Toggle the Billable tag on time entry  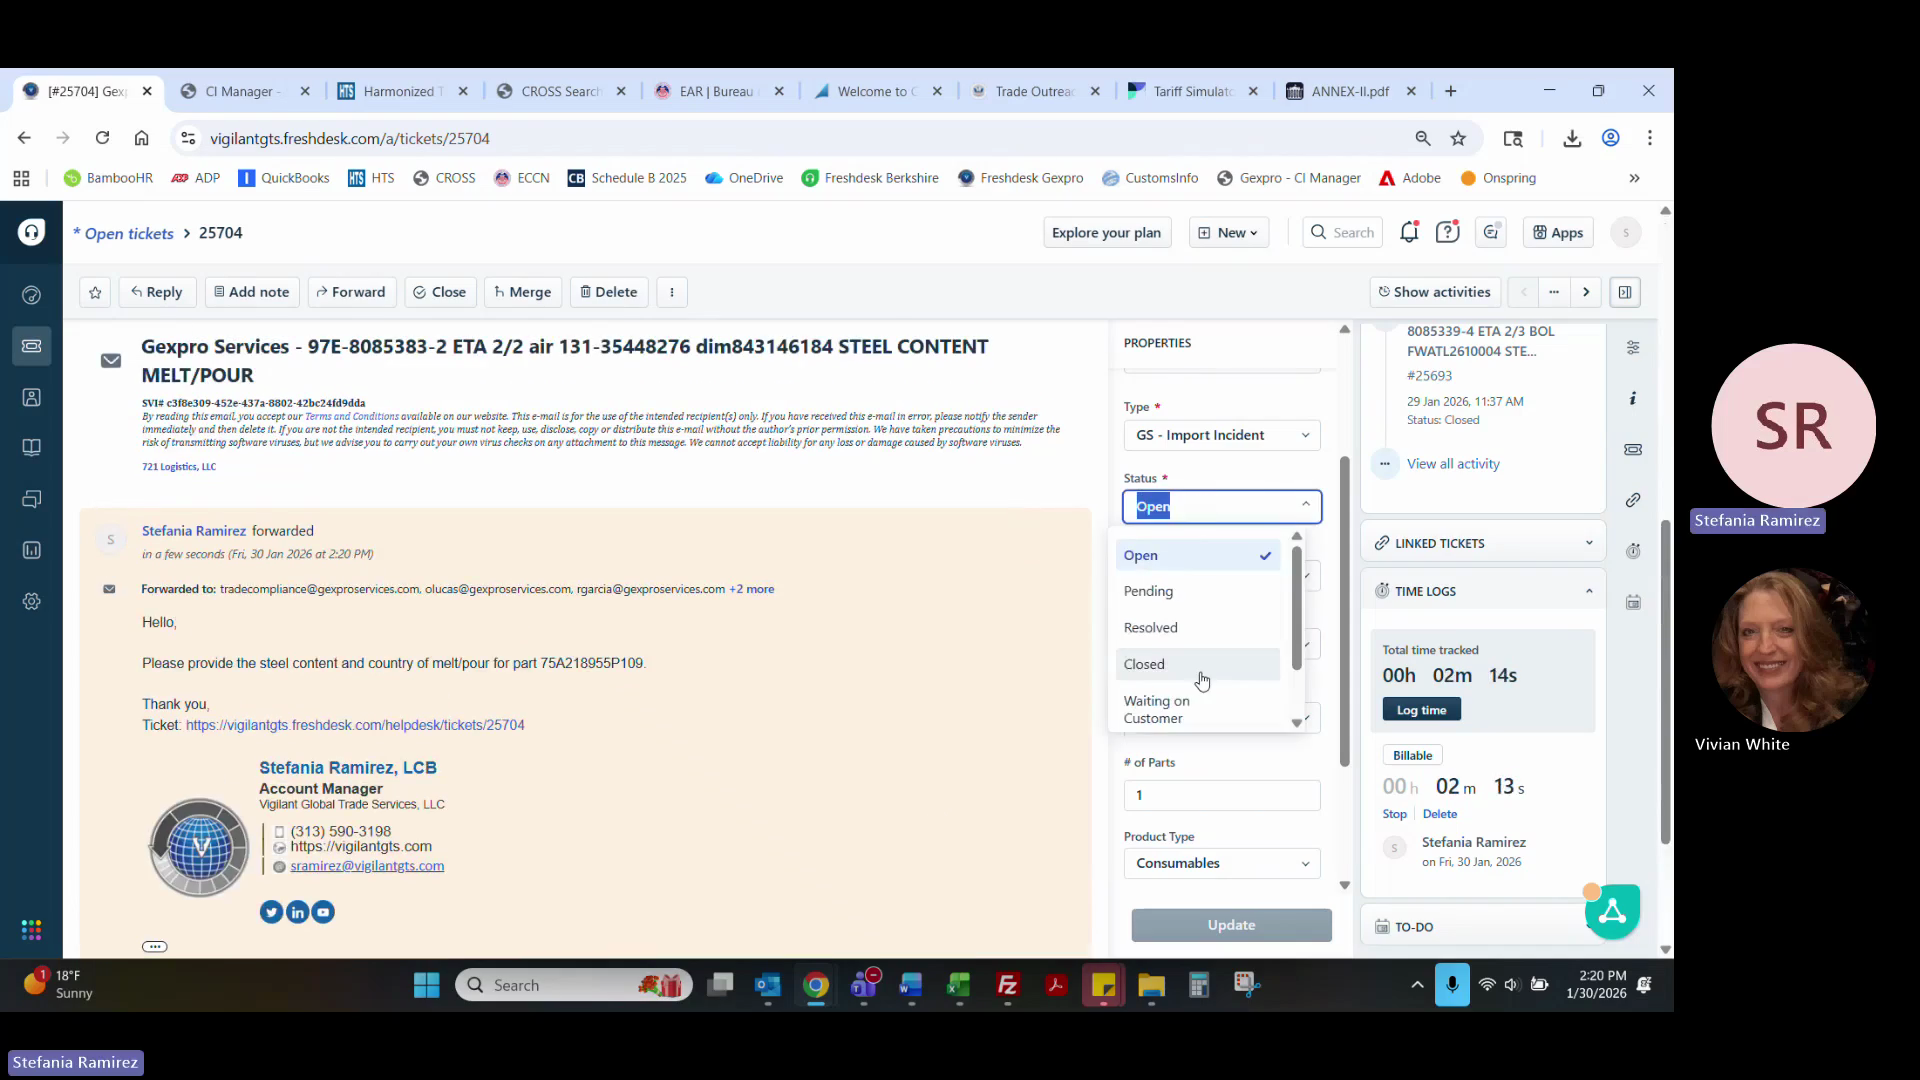[1412, 755]
